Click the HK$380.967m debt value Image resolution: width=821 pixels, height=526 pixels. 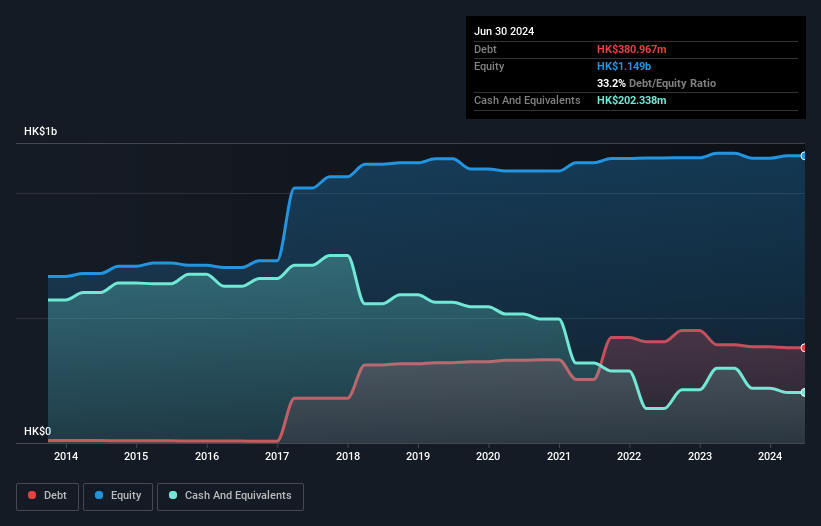(x=631, y=49)
